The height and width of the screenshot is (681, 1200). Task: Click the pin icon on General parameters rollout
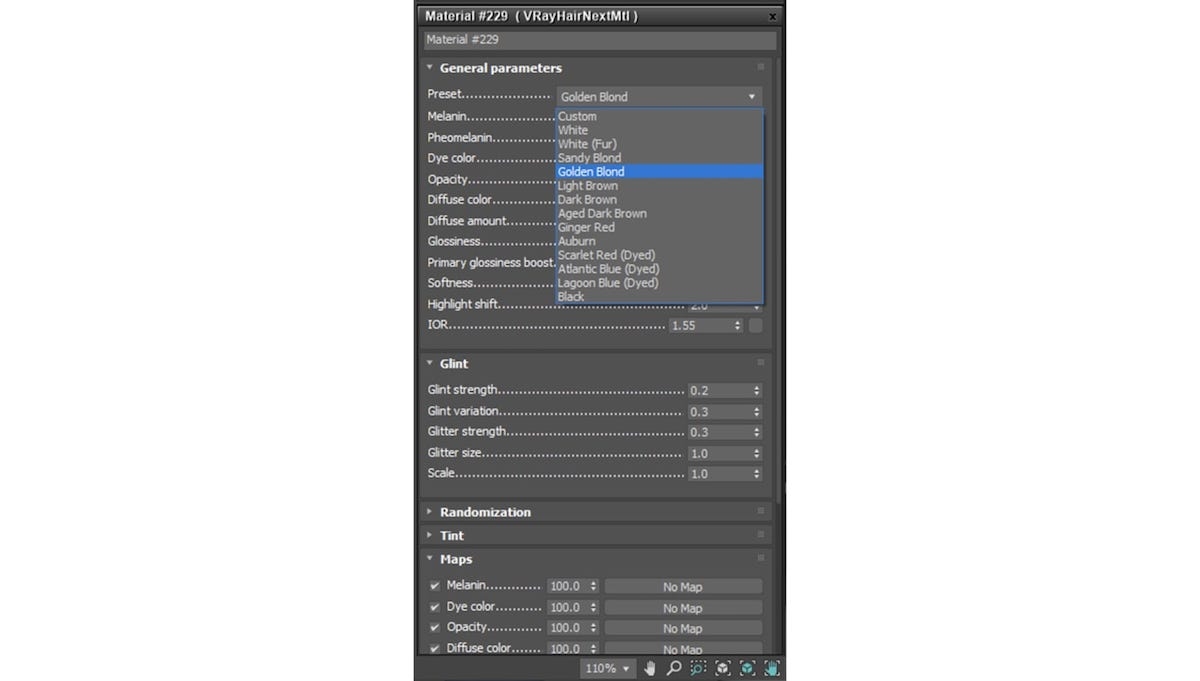coord(760,67)
